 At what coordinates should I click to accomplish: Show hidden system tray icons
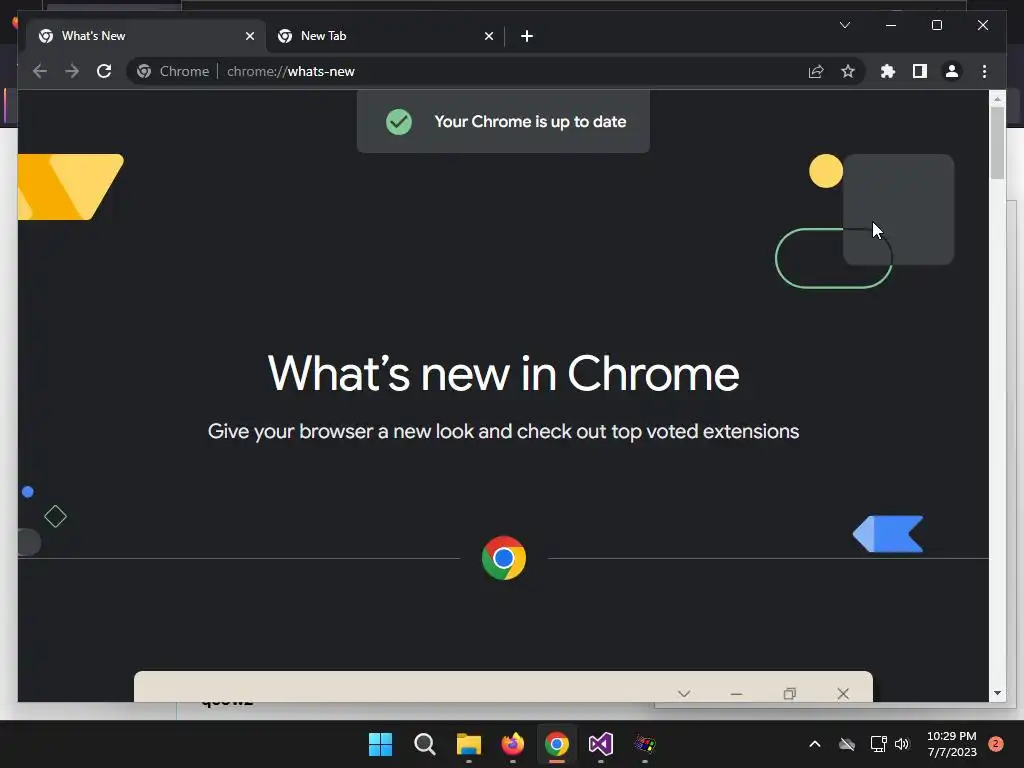[814, 744]
